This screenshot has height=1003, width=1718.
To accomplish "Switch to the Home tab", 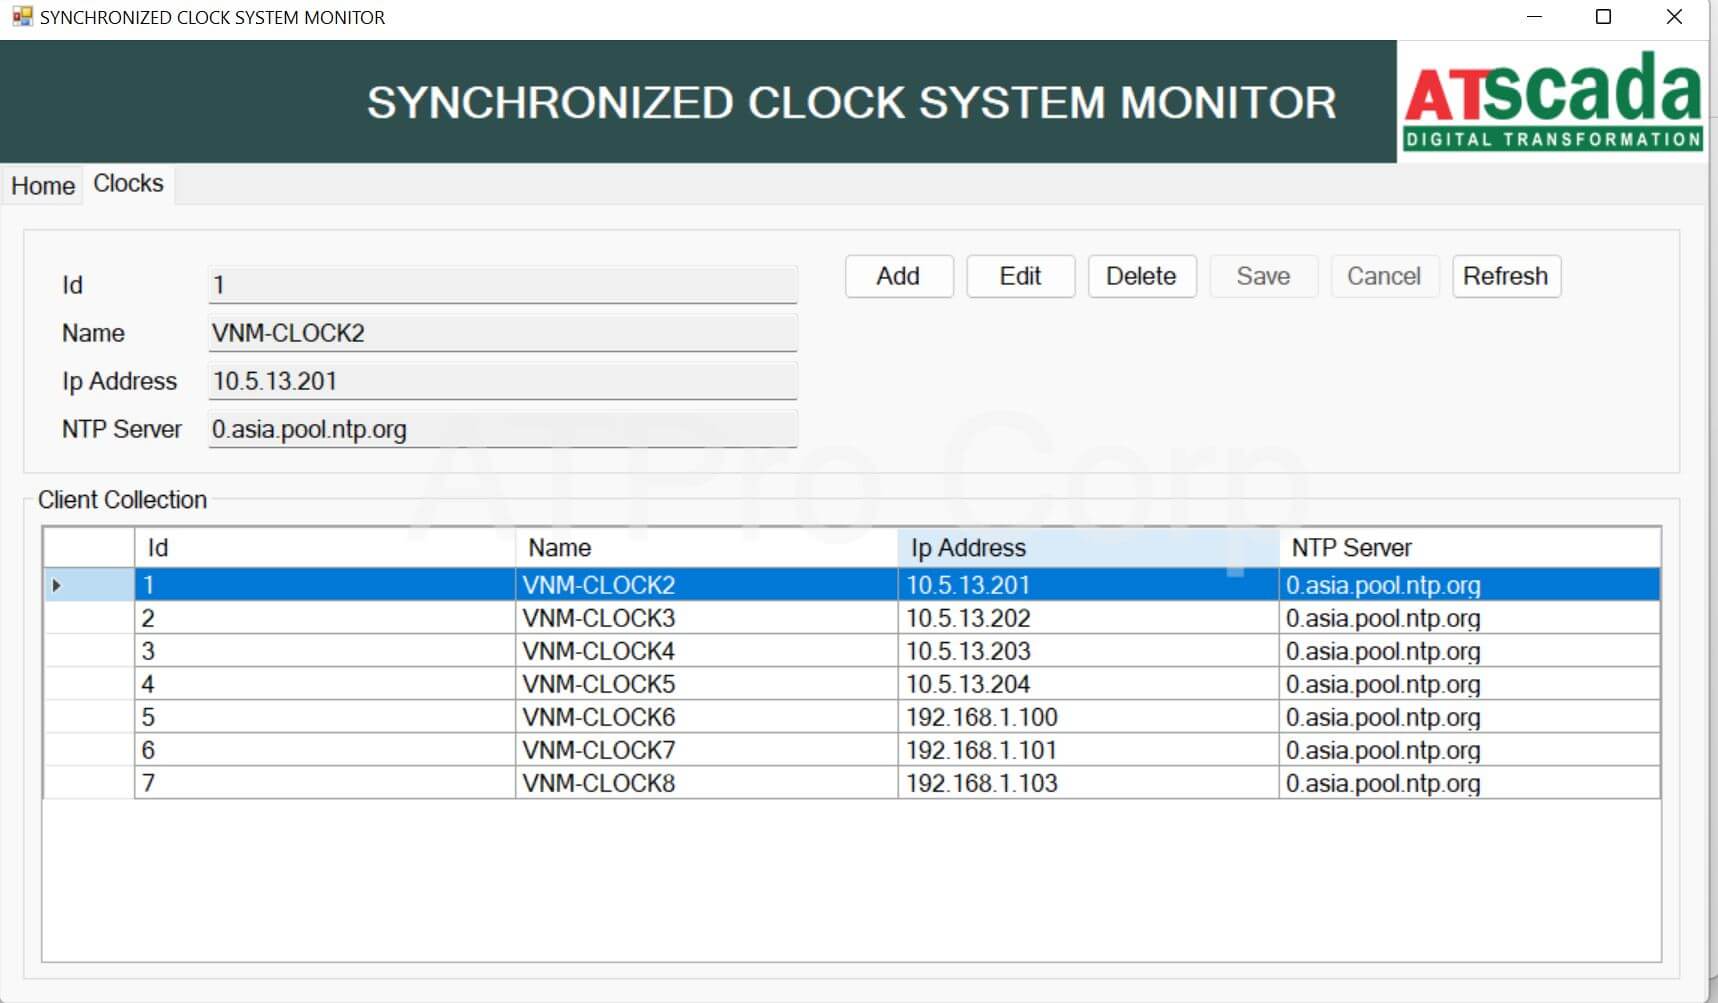I will point(43,186).
